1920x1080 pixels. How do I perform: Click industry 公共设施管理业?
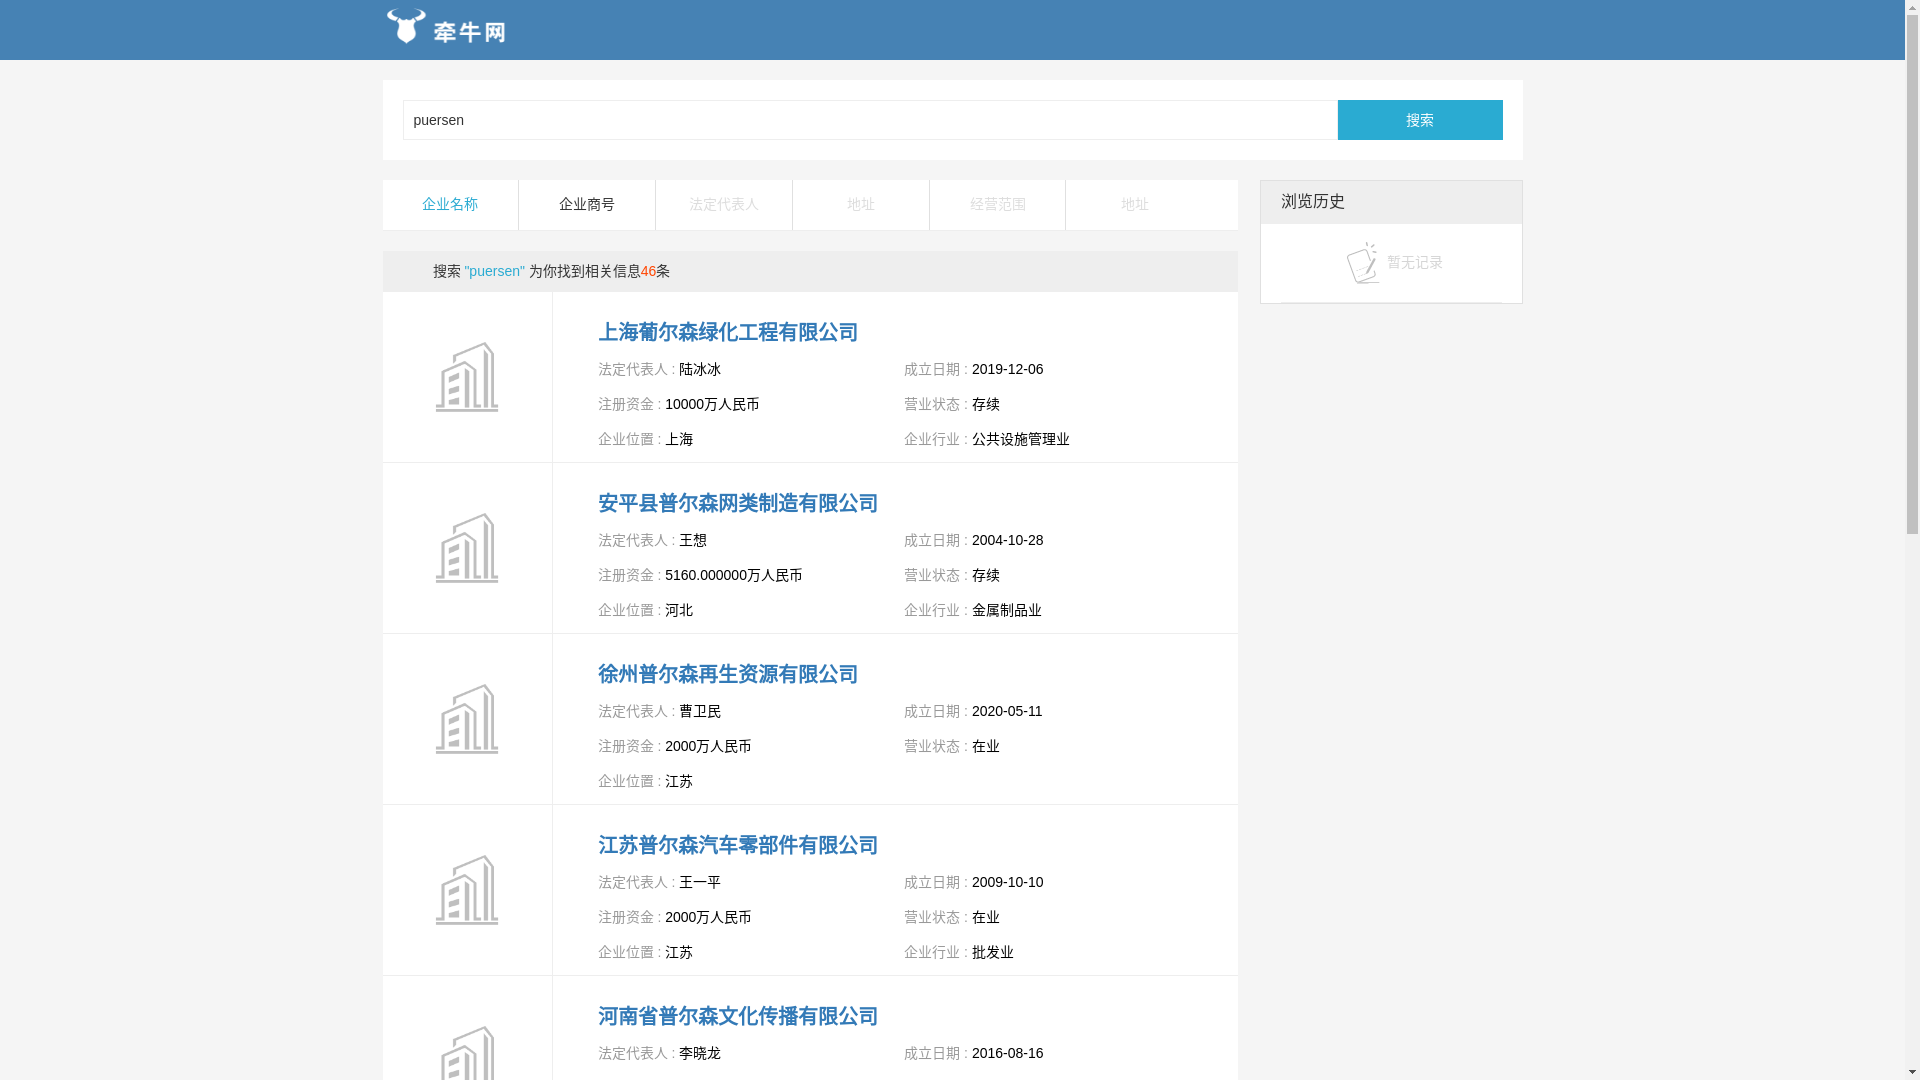(1021, 439)
